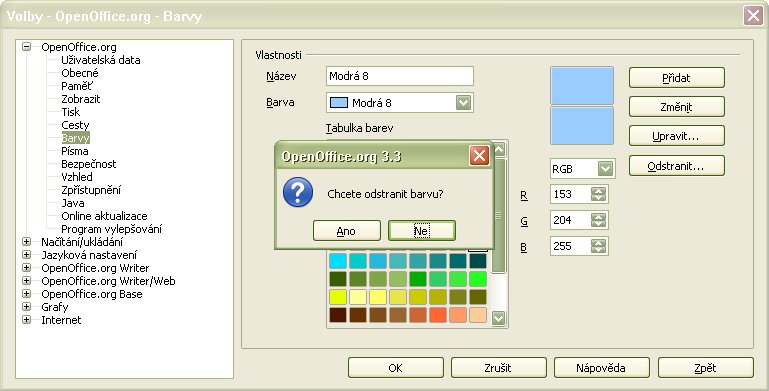Click the Název text field
This screenshot has width=769, height=391.
click(400, 76)
